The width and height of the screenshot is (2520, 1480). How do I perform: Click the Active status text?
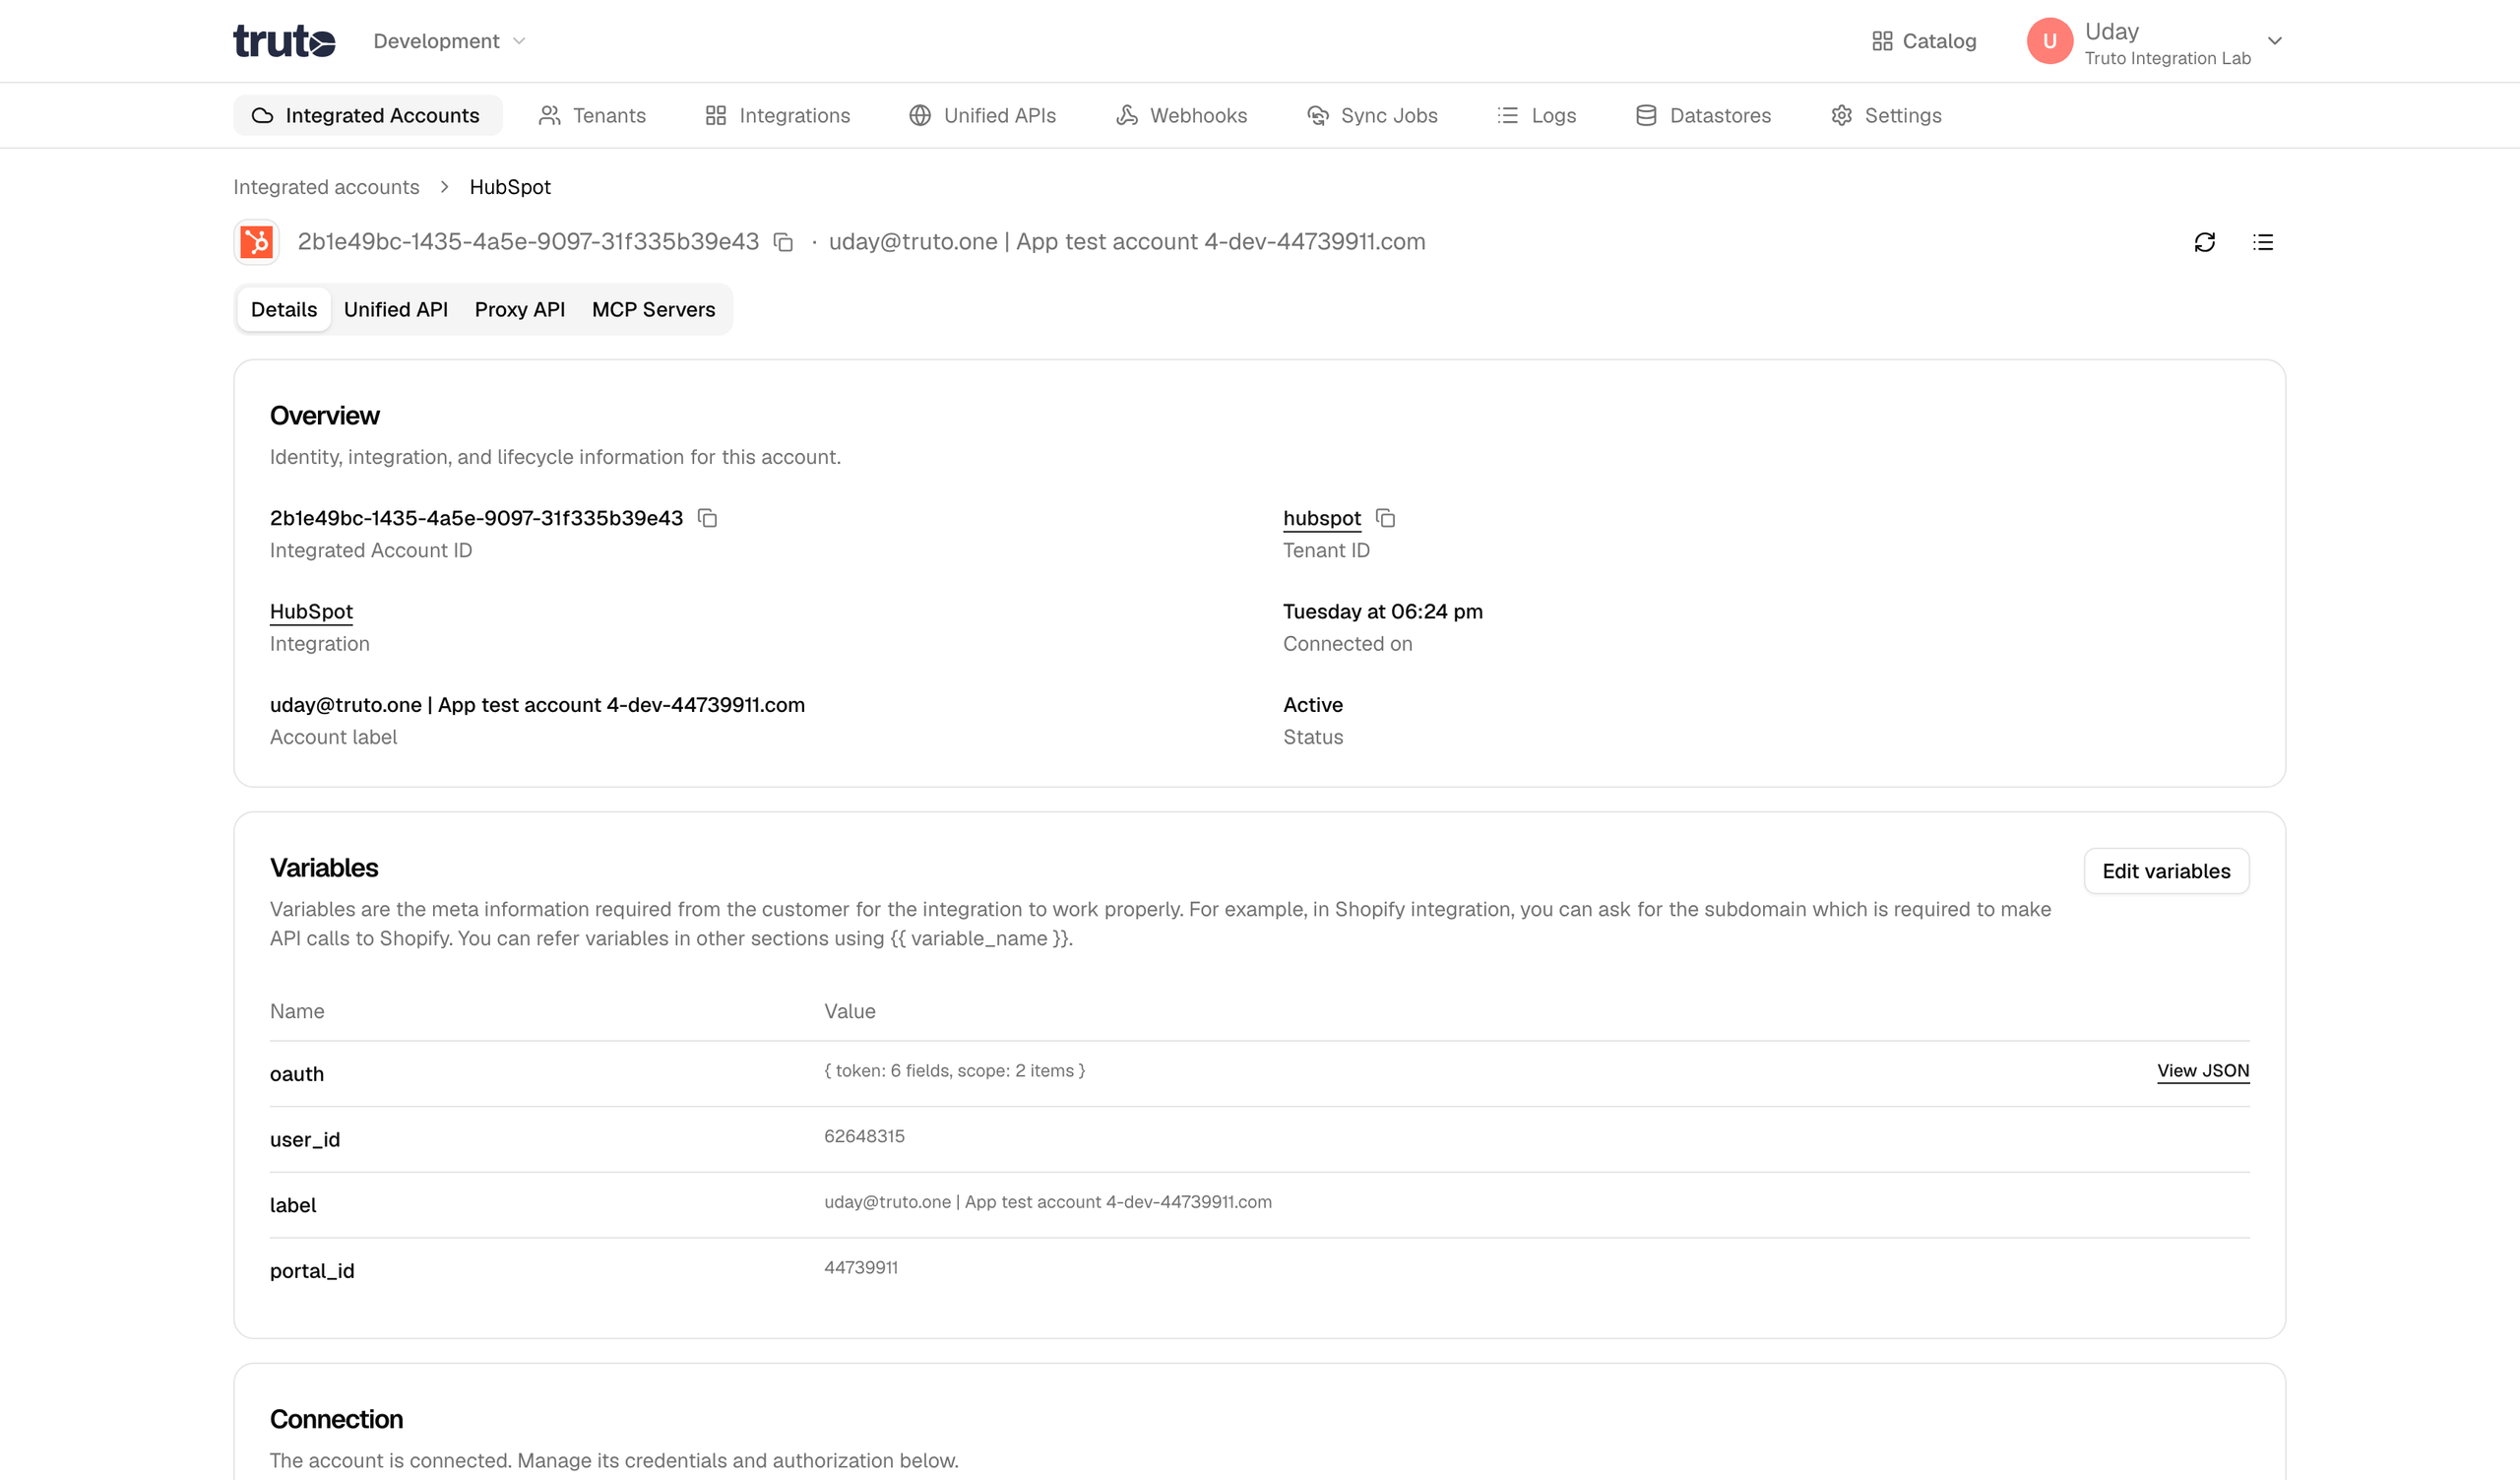pyautogui.click(x=1313, y=705)
